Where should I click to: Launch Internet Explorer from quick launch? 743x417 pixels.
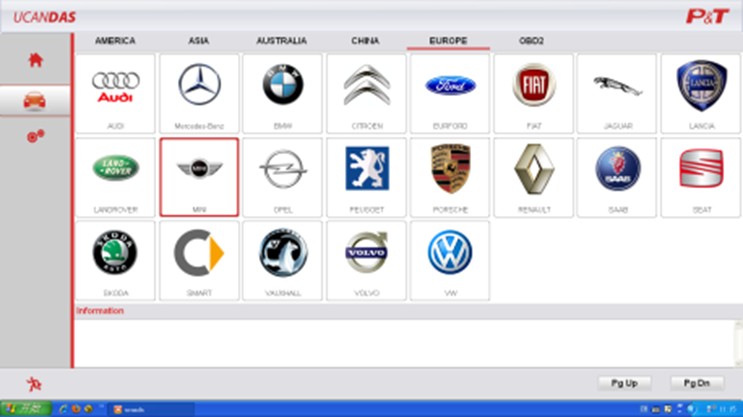(63, 409)
